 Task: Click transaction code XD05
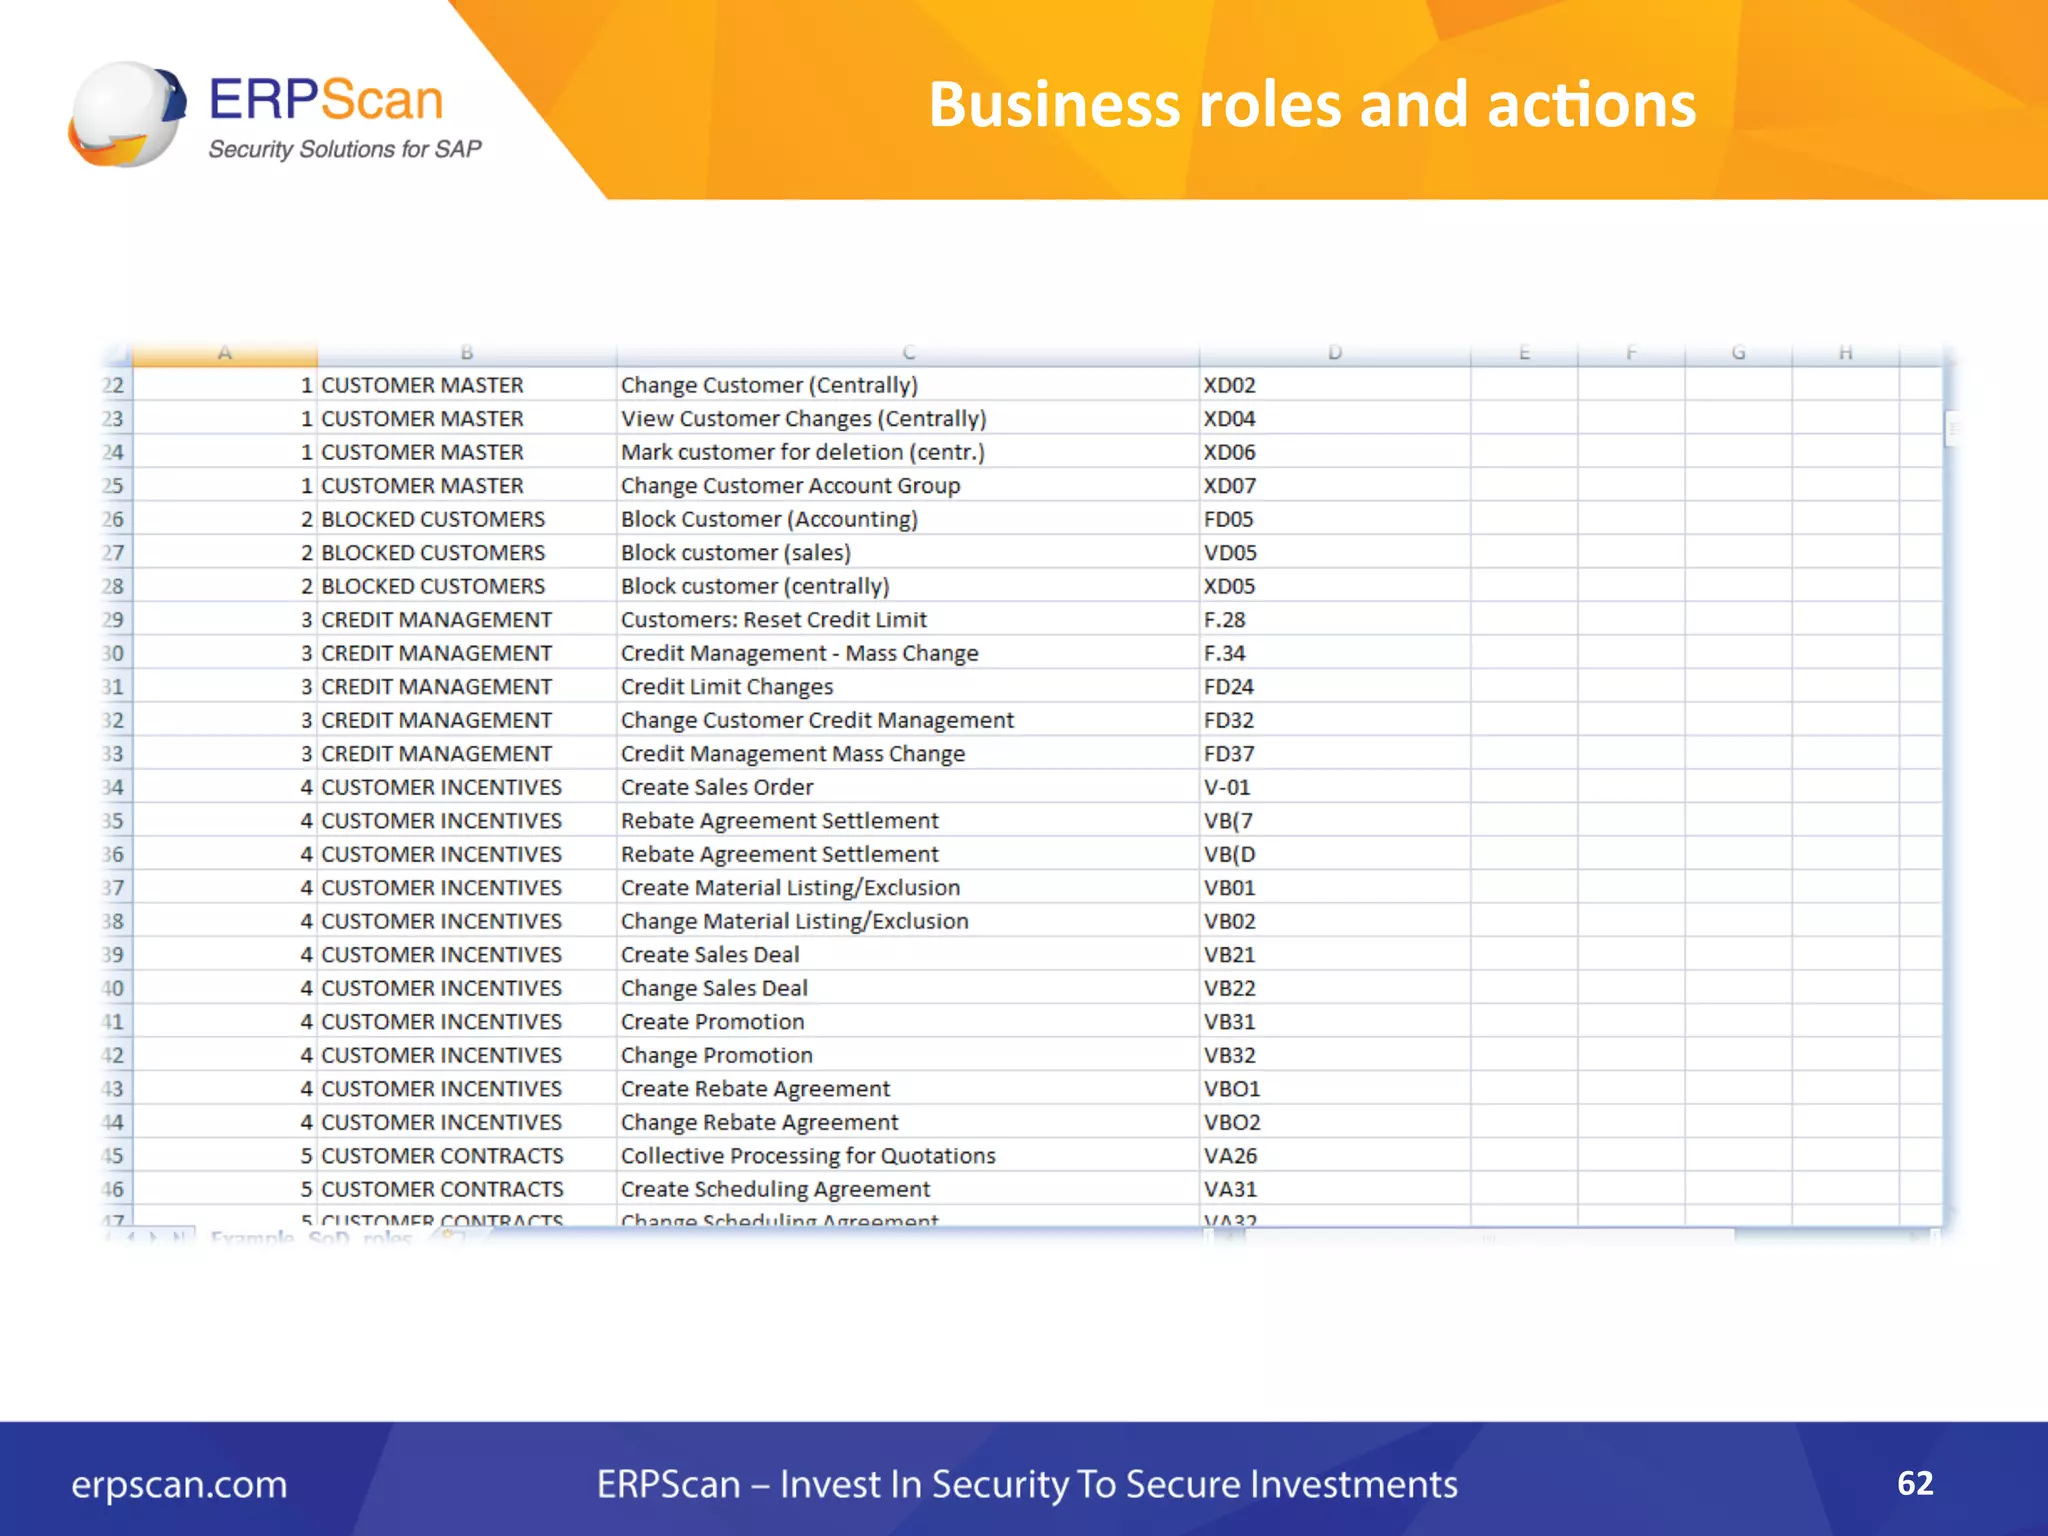pyautogui.click(x=1335, y=586)
